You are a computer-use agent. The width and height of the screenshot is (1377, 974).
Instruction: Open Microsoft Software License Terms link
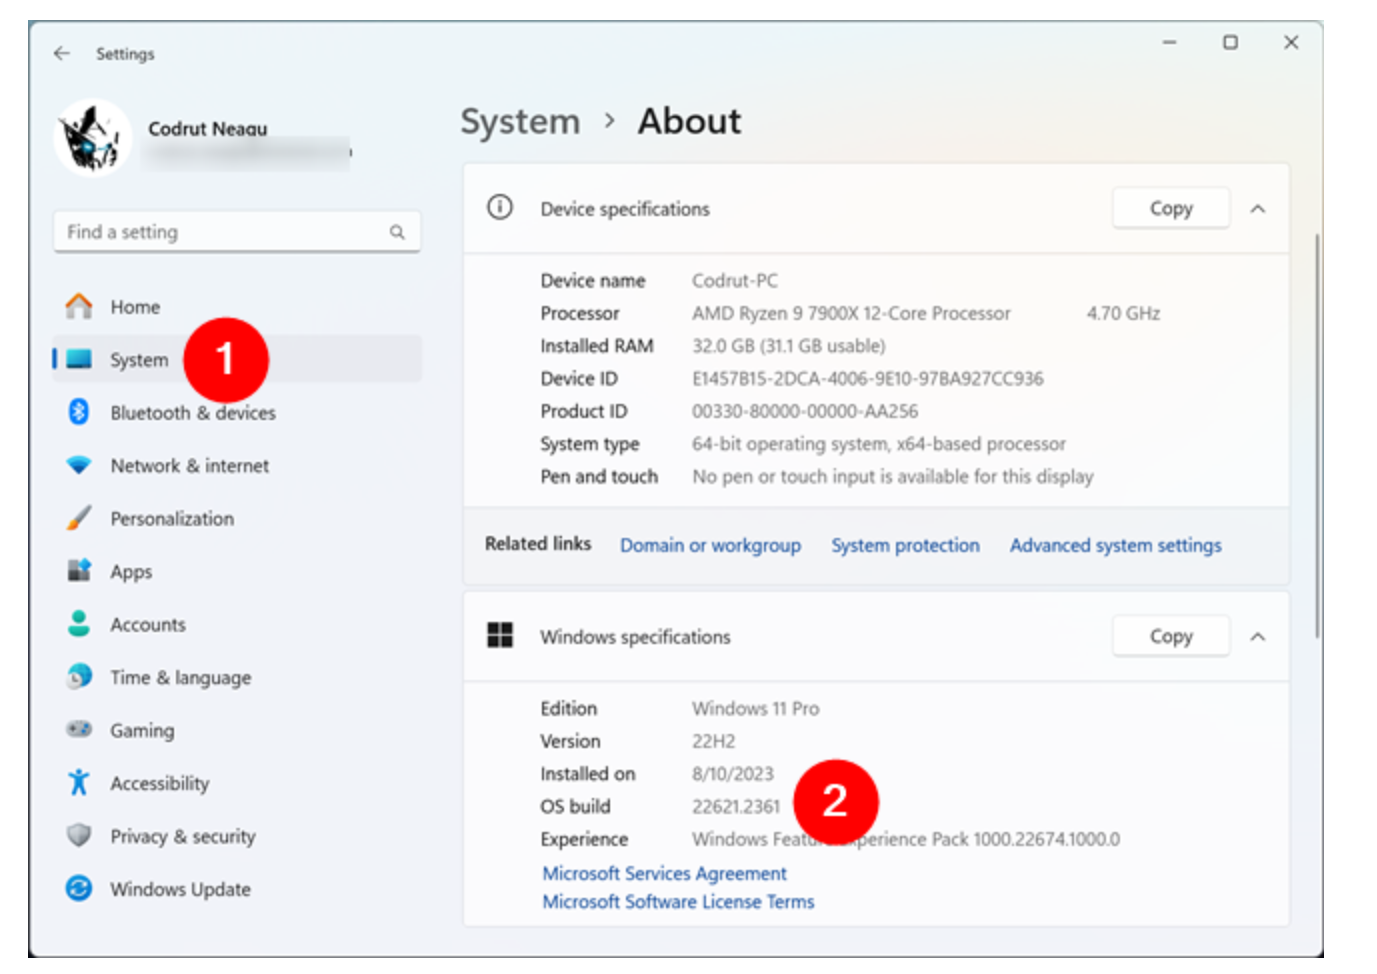(678, 901)
